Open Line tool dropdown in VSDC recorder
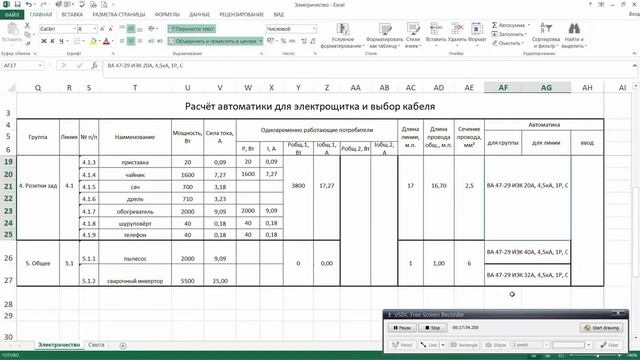Screen dimensions: 640x360 (x=442, y=345)
